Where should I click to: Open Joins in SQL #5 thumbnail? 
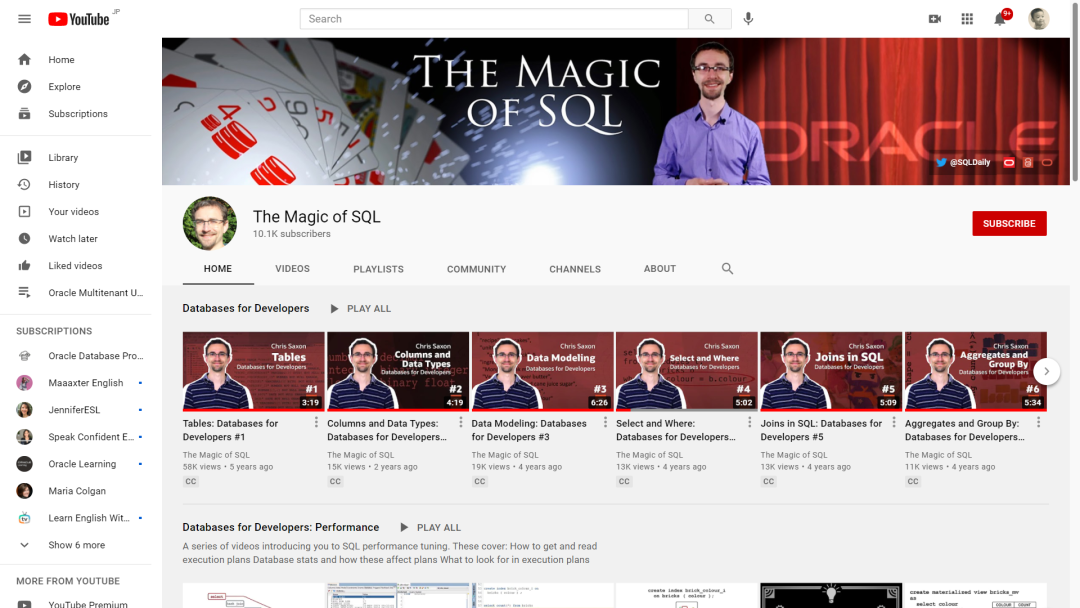click(831, 371)
